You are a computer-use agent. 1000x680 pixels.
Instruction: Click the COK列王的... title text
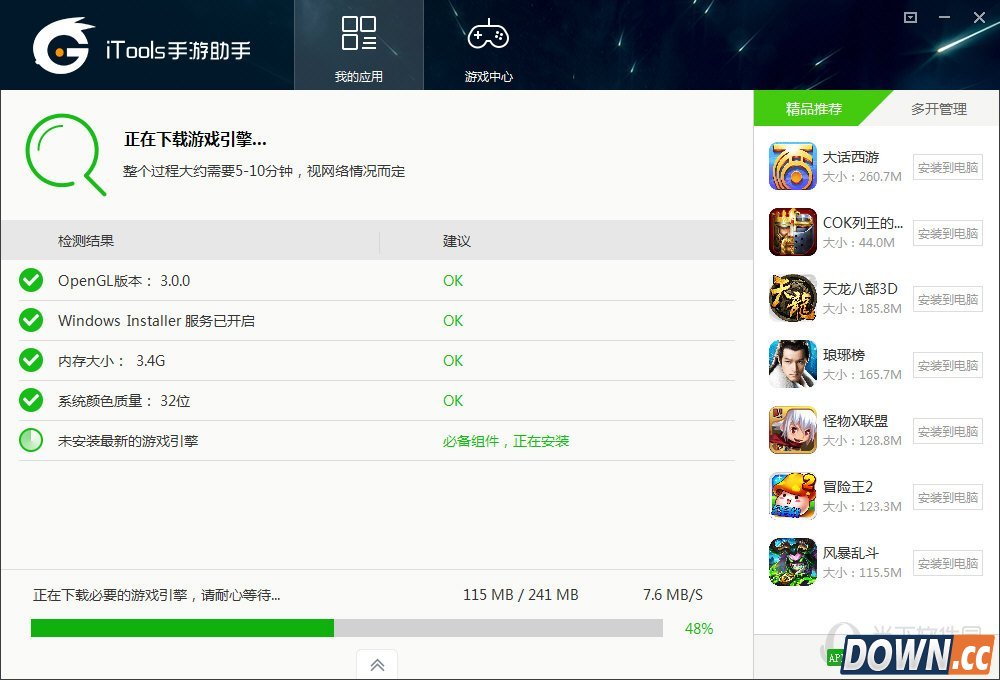pyautogui.click(x=863, y=223)
